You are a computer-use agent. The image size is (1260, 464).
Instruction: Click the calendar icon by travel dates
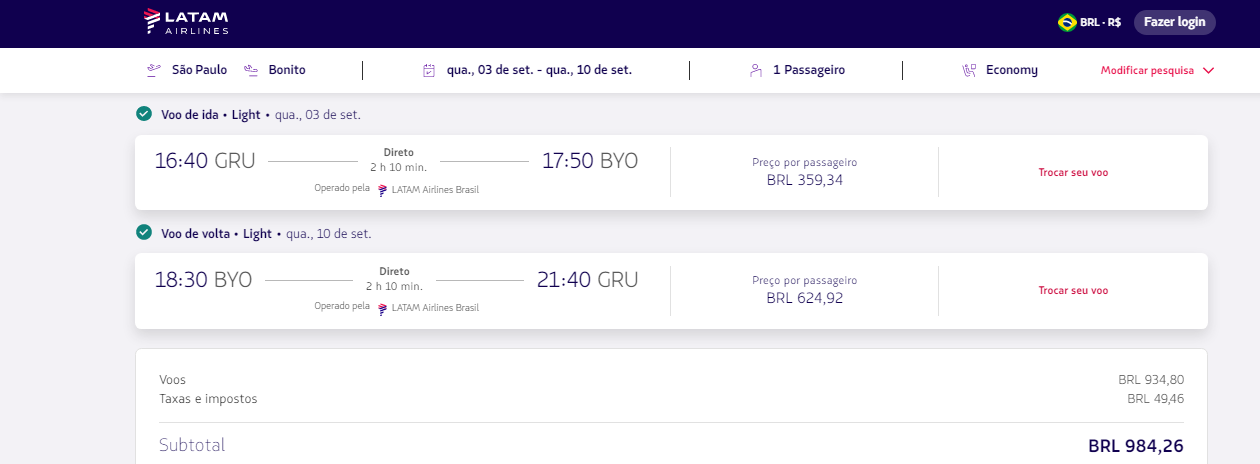[x=429, y=71]
